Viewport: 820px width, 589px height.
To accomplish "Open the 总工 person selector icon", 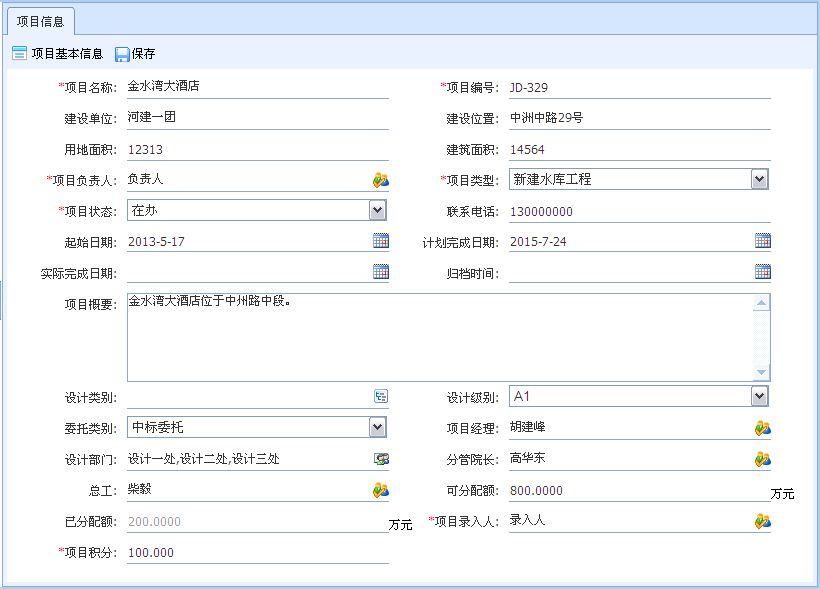I will tap(380, 488).
